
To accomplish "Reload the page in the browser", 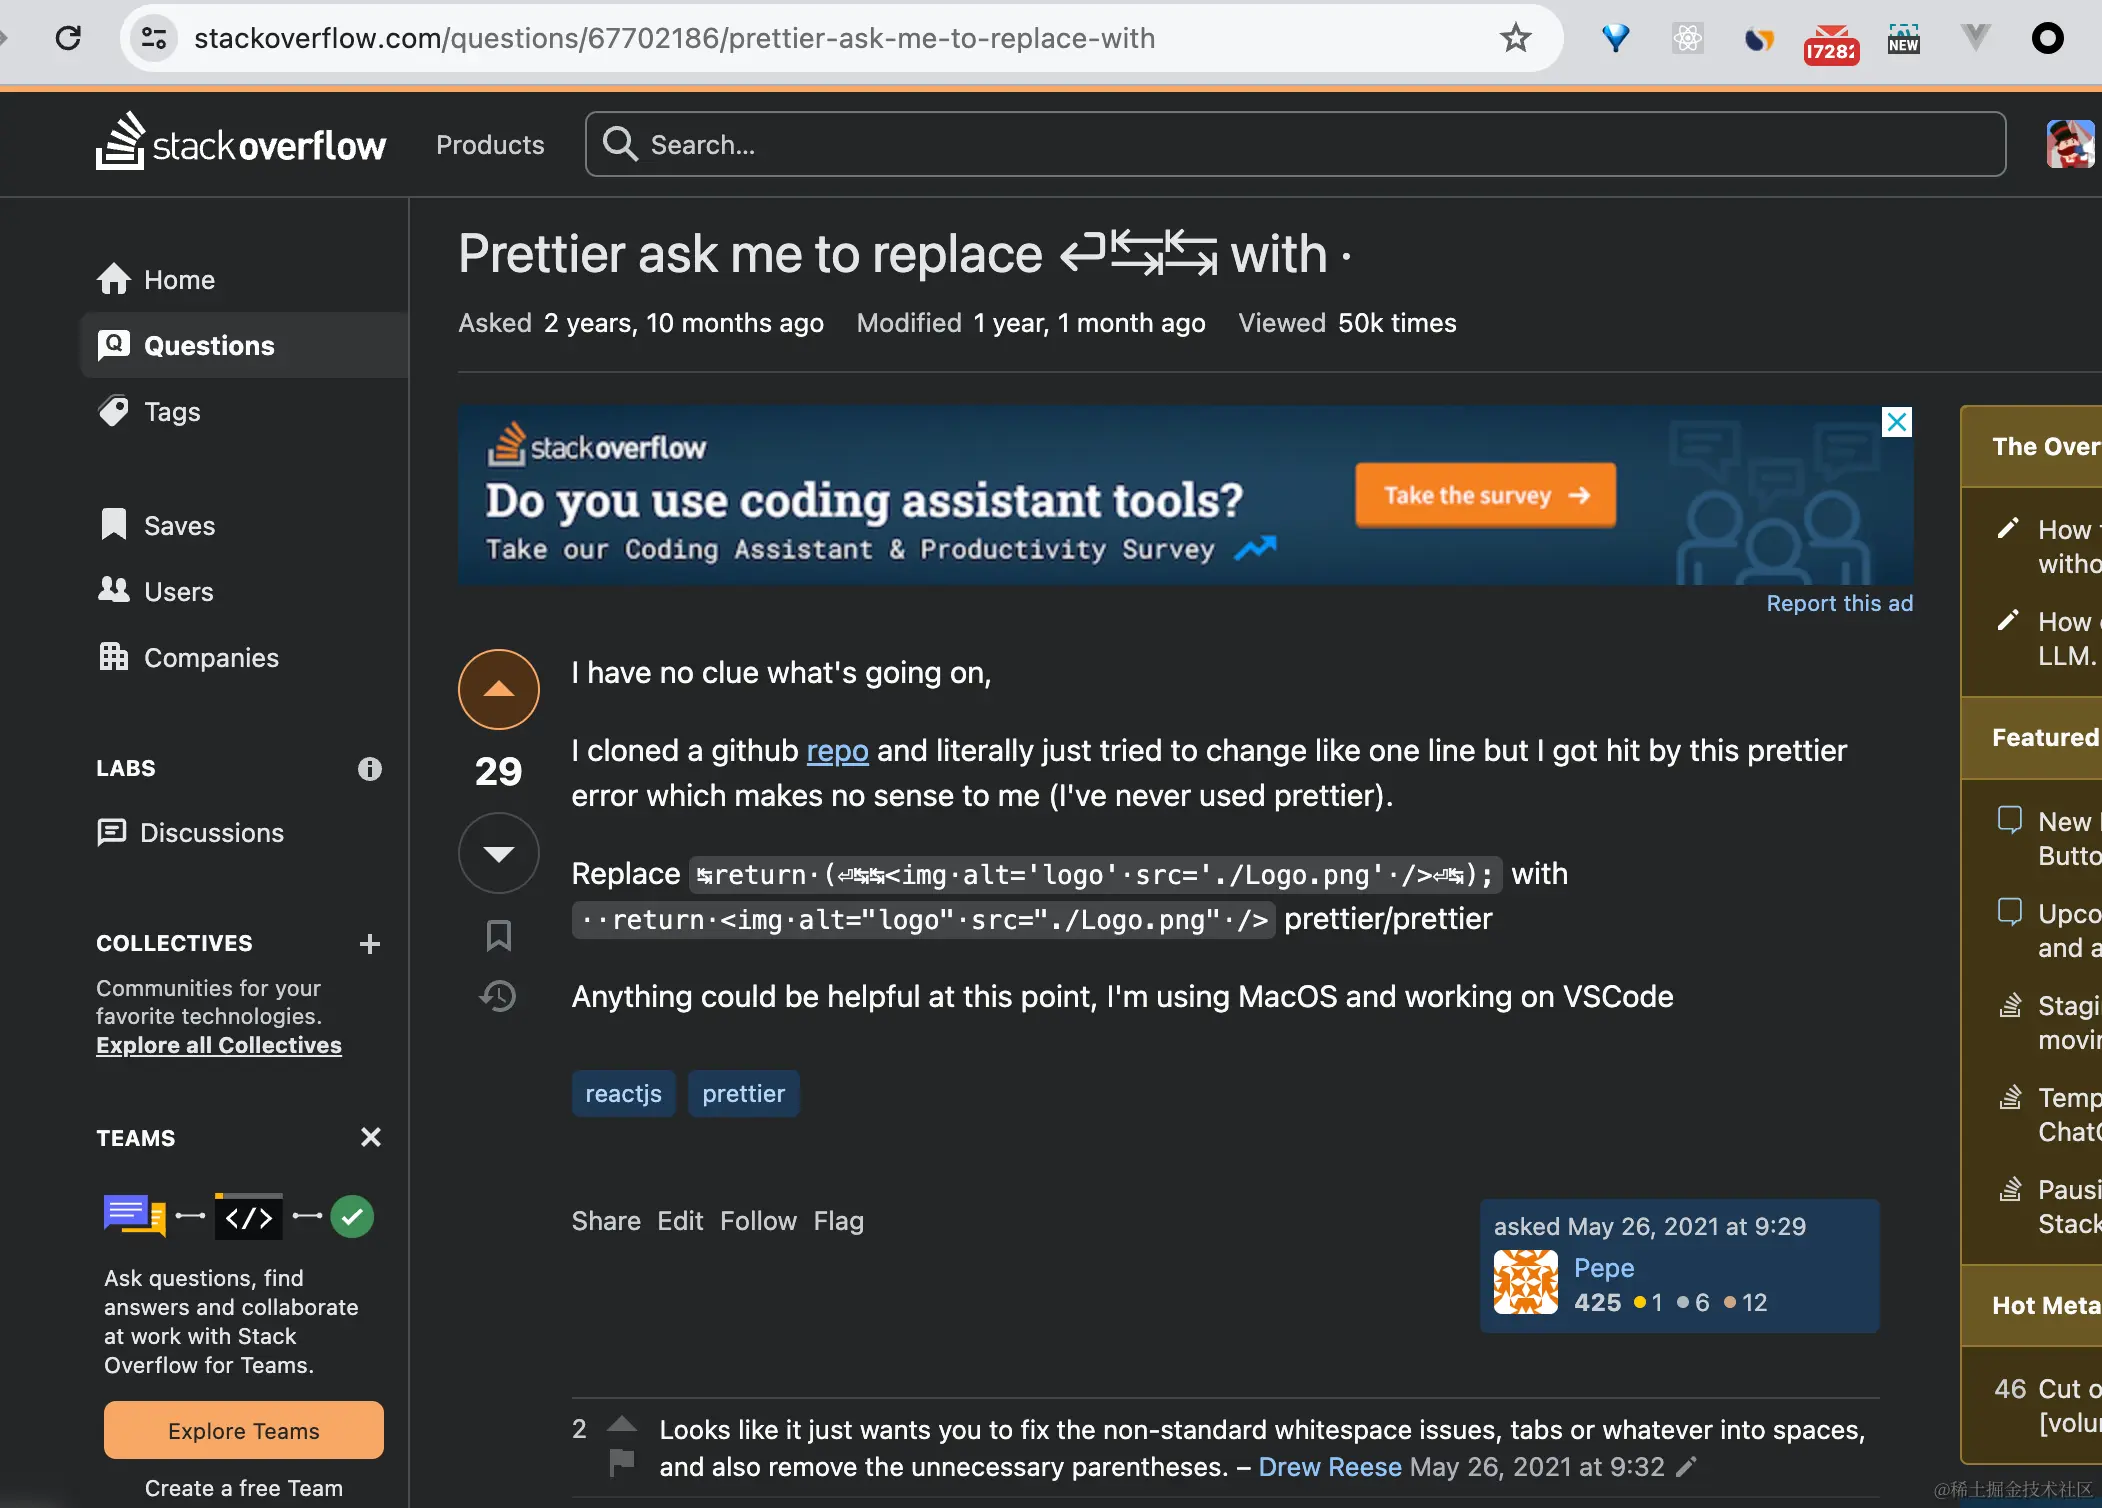I will 68,38.
